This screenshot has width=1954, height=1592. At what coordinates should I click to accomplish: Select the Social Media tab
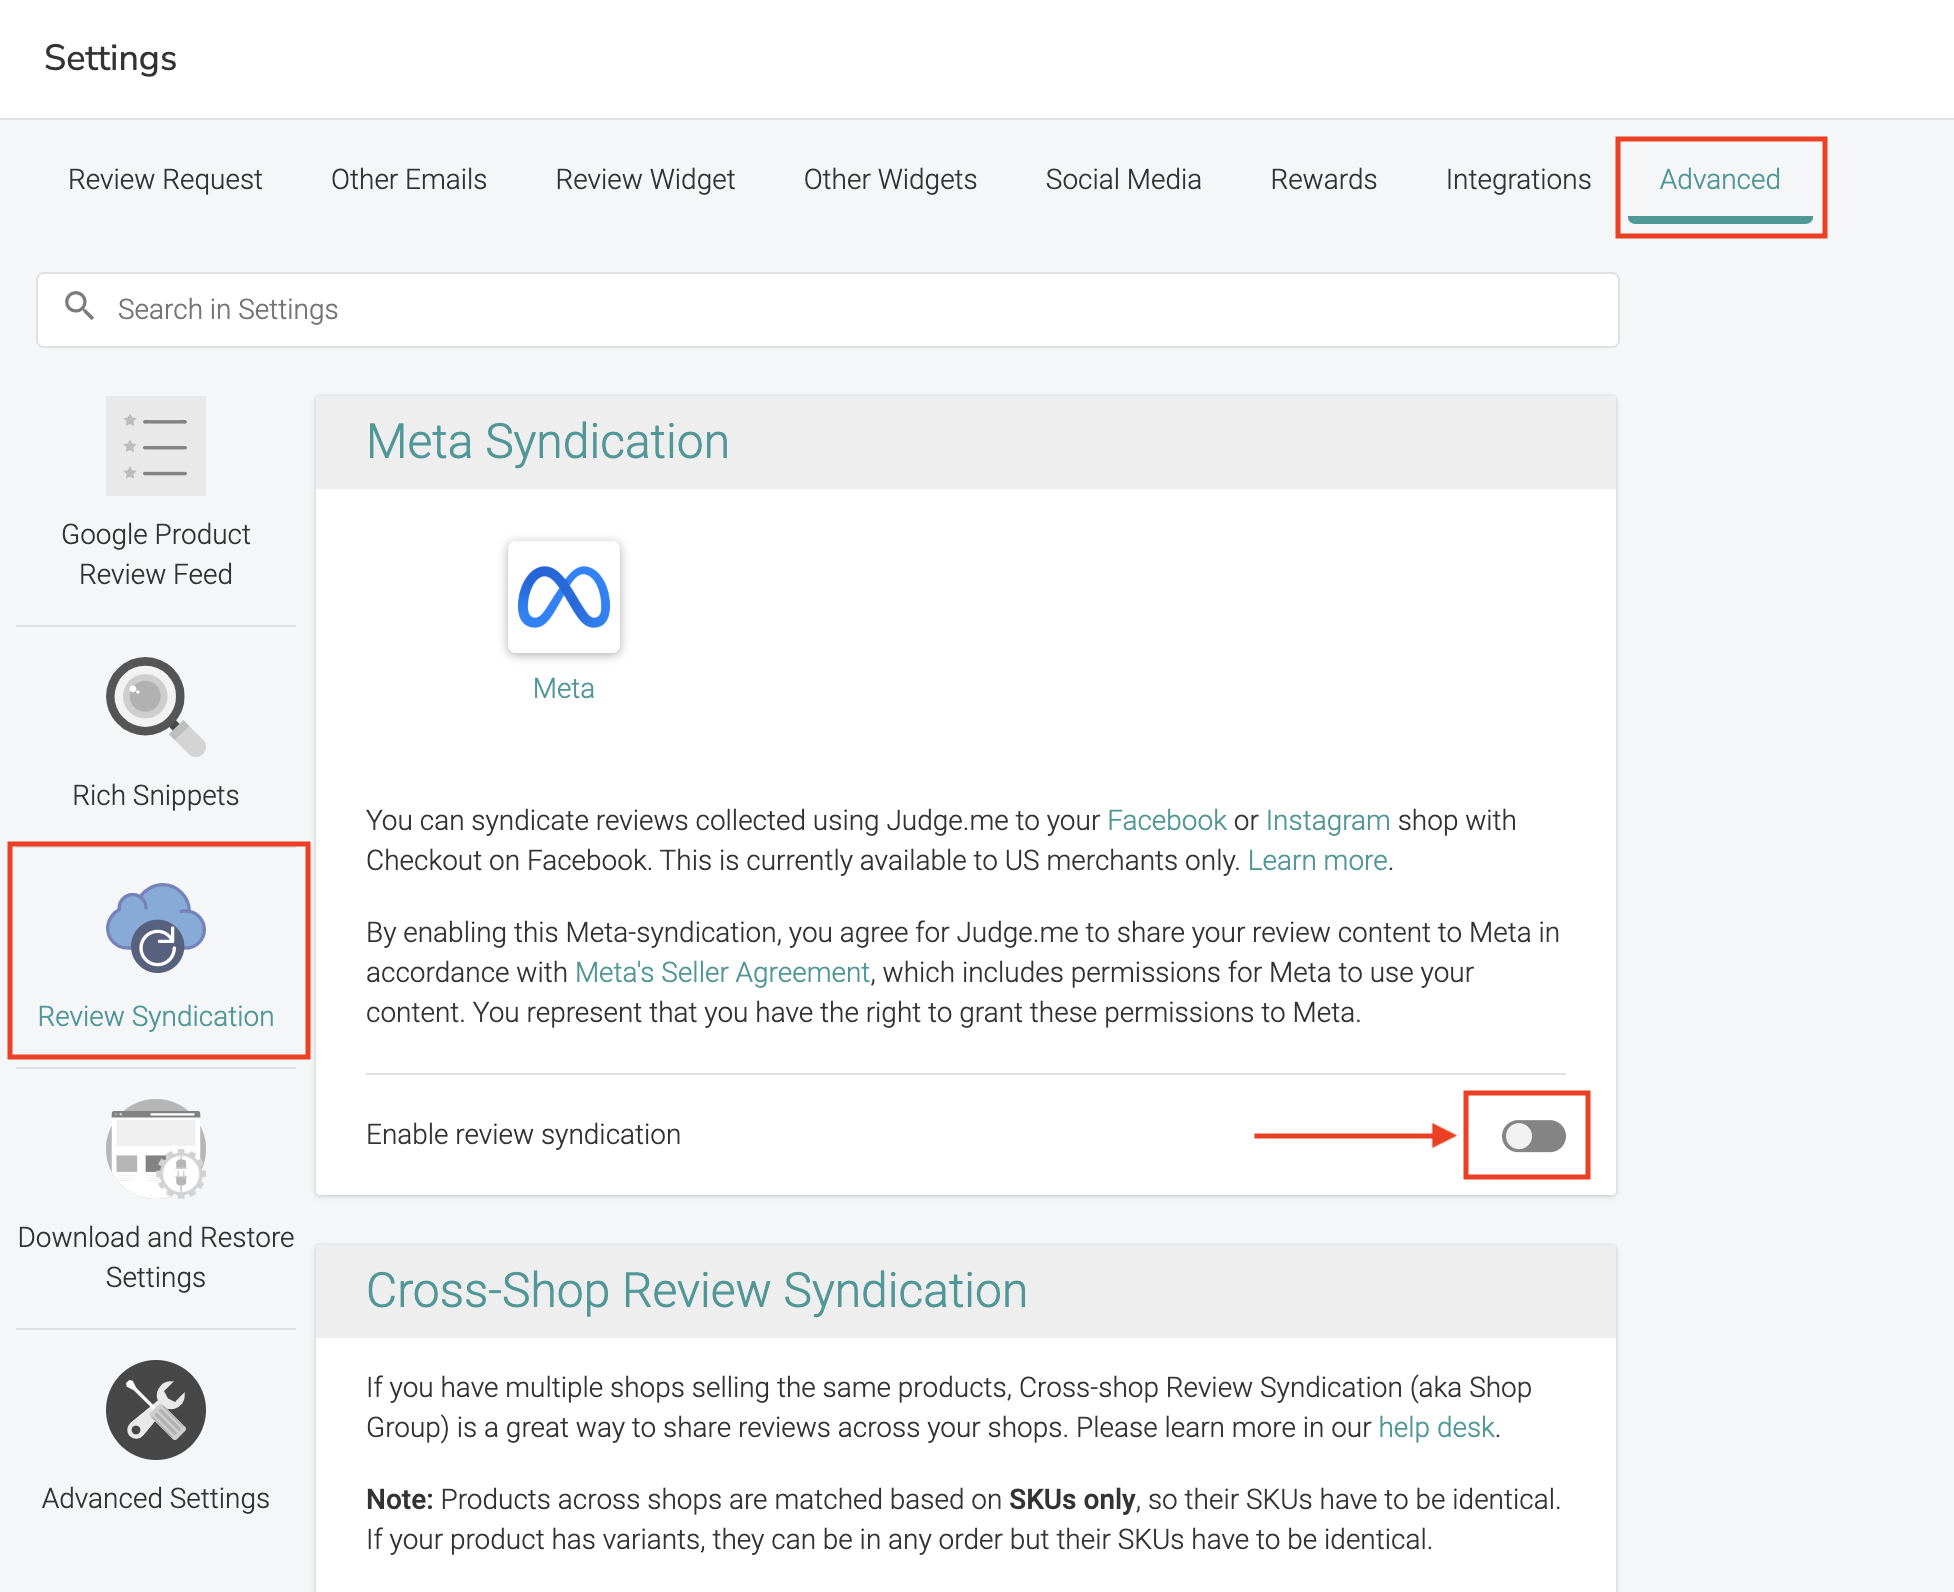[1123, 179]
